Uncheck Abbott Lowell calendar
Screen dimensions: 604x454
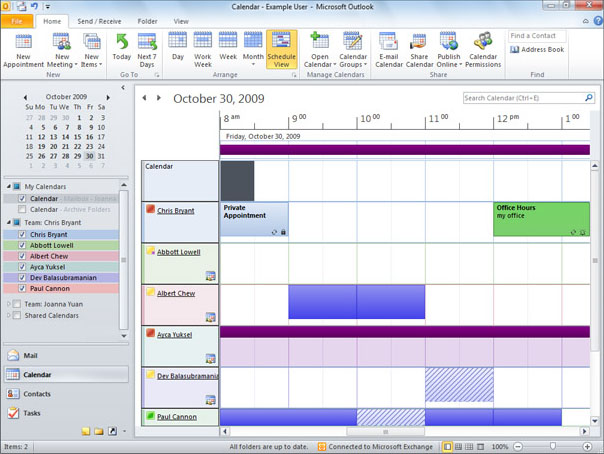coord(22,245)
